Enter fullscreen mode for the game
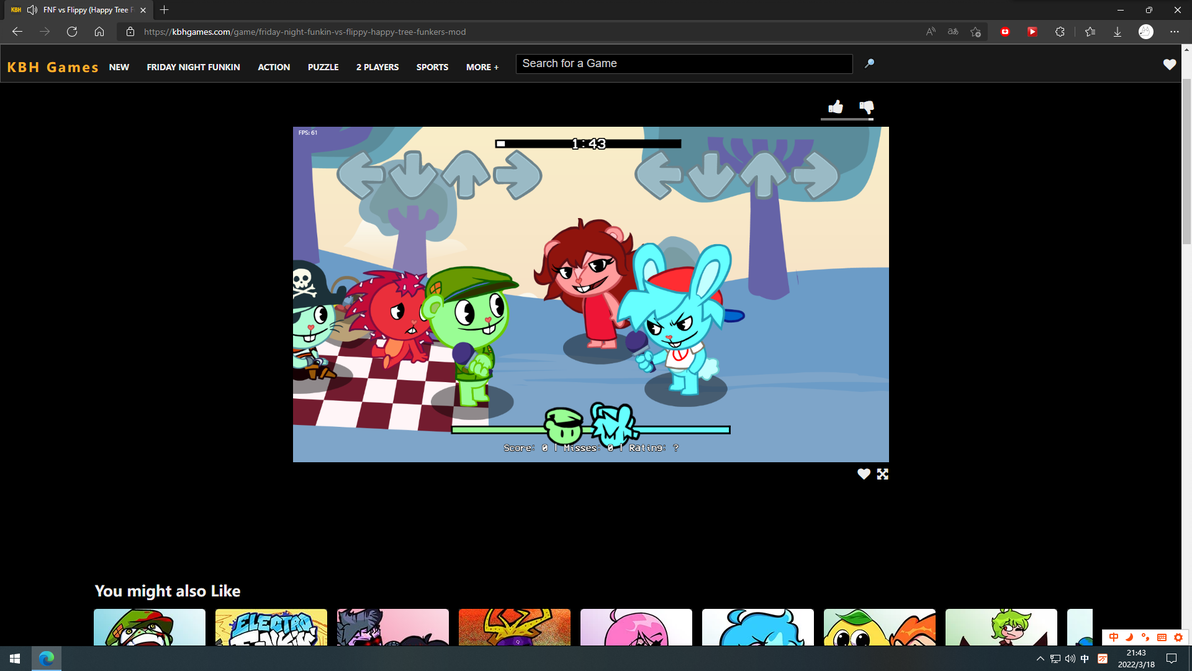This screenshot has width=1192, height=671. [x=883, y=474]
